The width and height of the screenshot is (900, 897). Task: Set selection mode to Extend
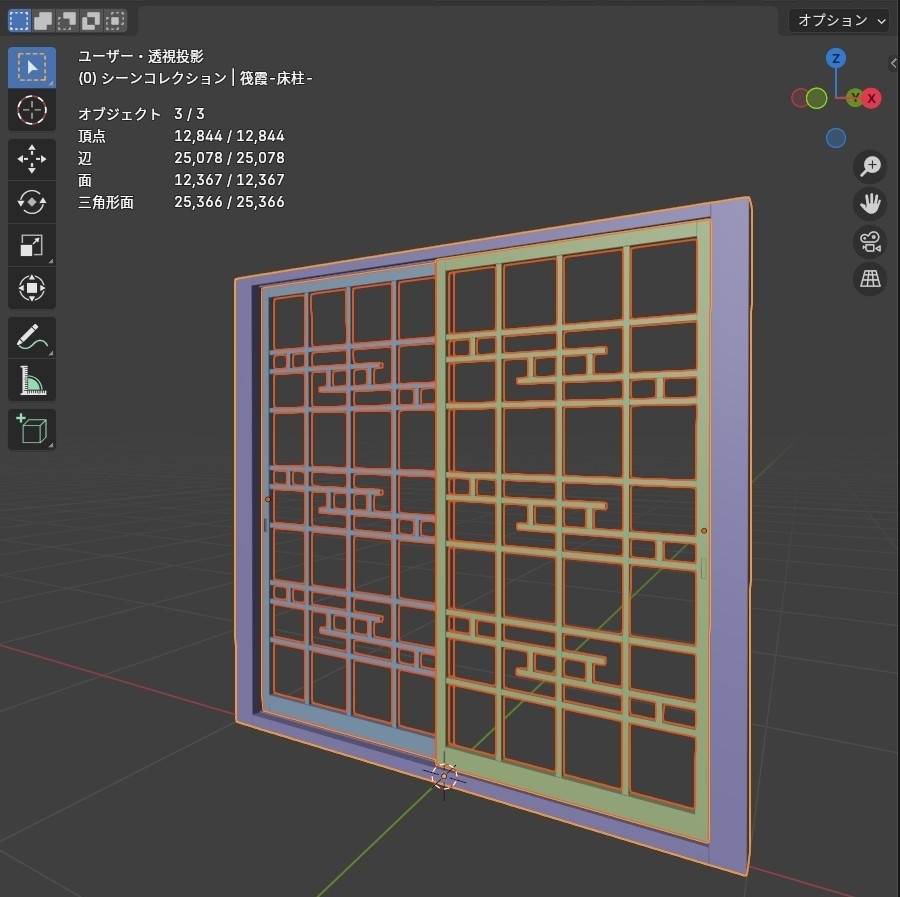[x=40, y=20]
